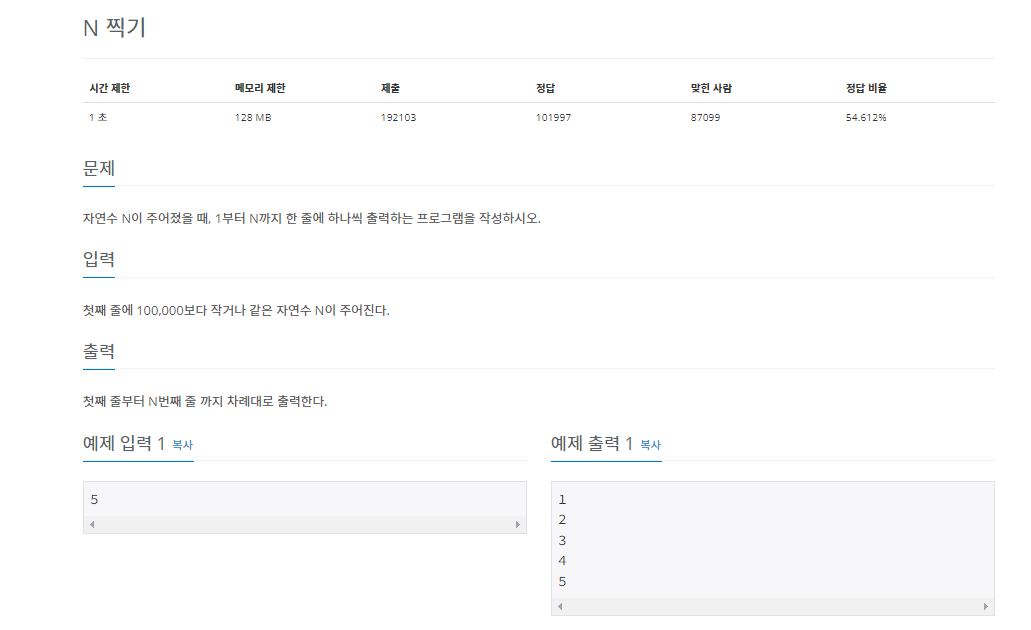Click the 출력 section heading
Viewport: 1031px width, 630px height.
pyautogui.click(x=99, y=351)
